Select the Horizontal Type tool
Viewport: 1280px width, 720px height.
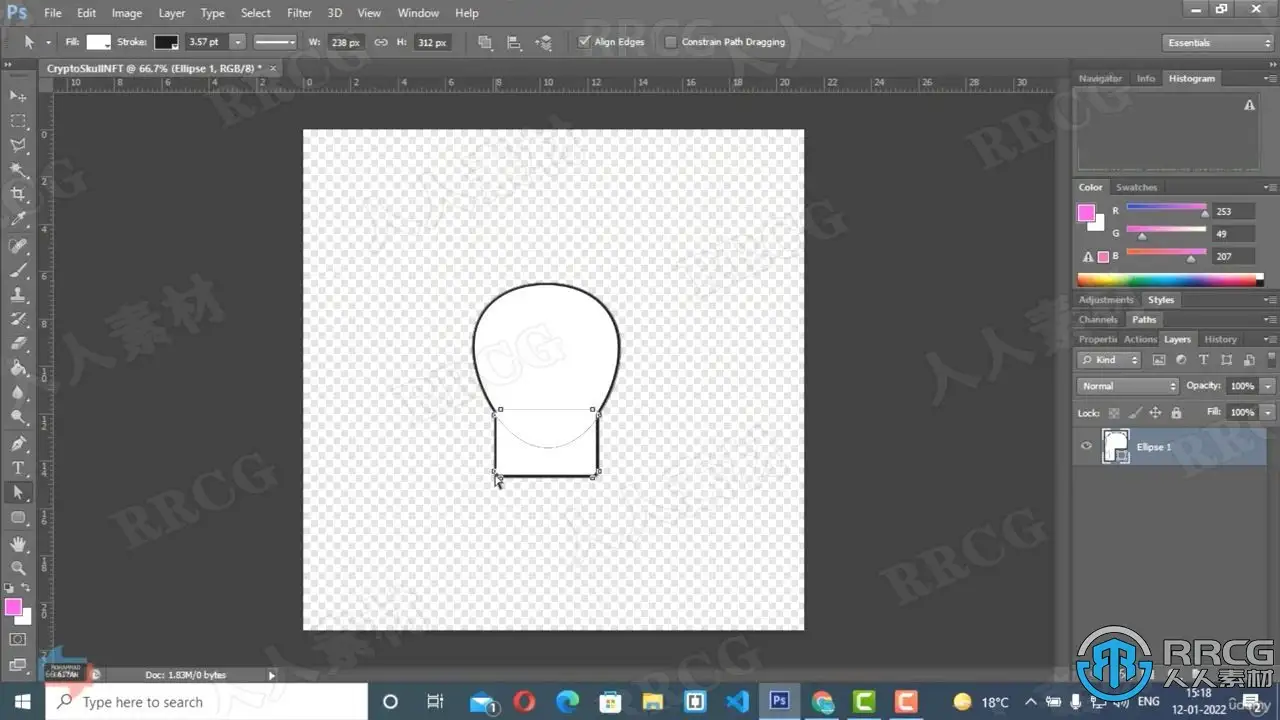point(18,468)
